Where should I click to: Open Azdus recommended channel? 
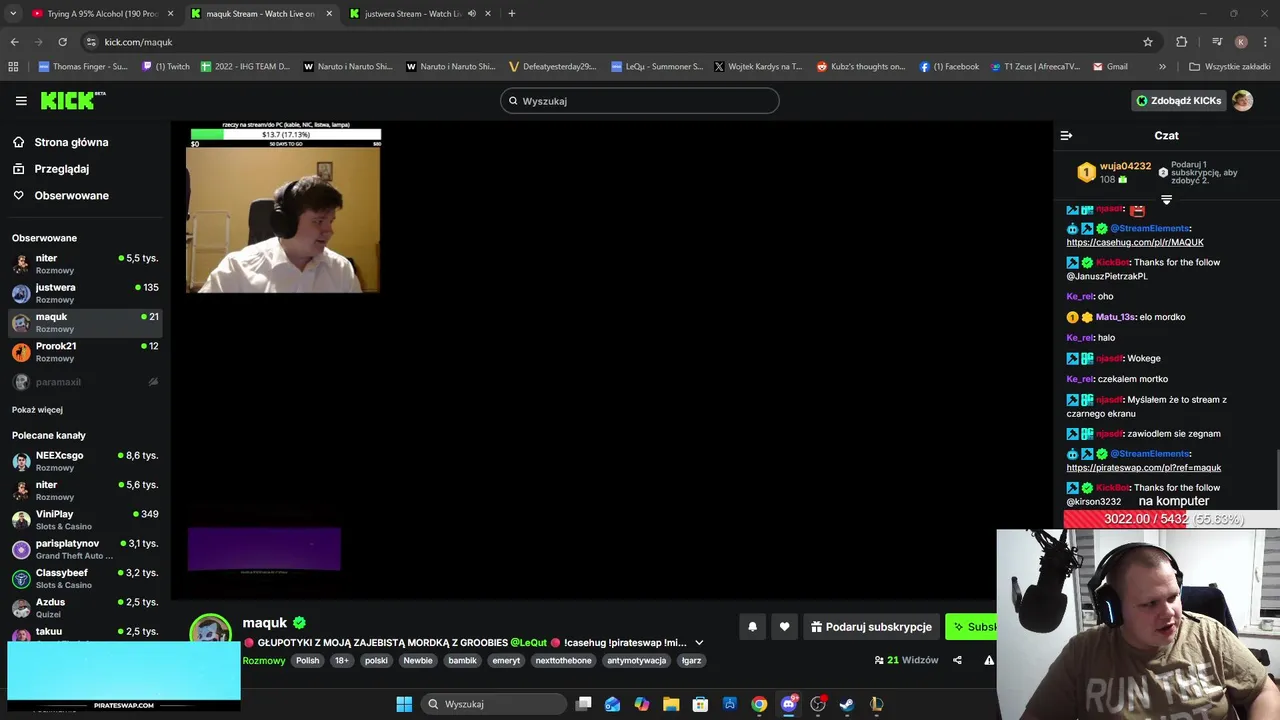(x=85, y=608)
